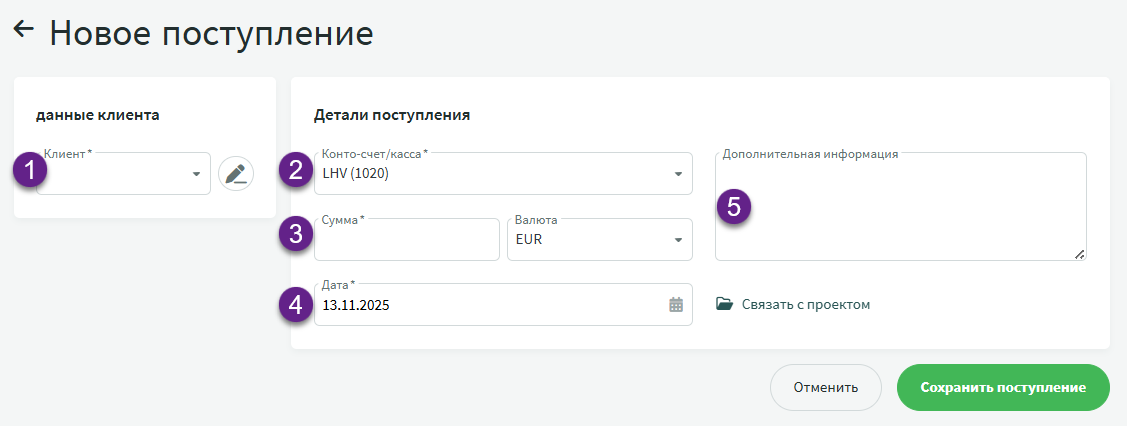1127x426 pixels.
Task: Click the Новое поступление page title
Action: [211, 33]
